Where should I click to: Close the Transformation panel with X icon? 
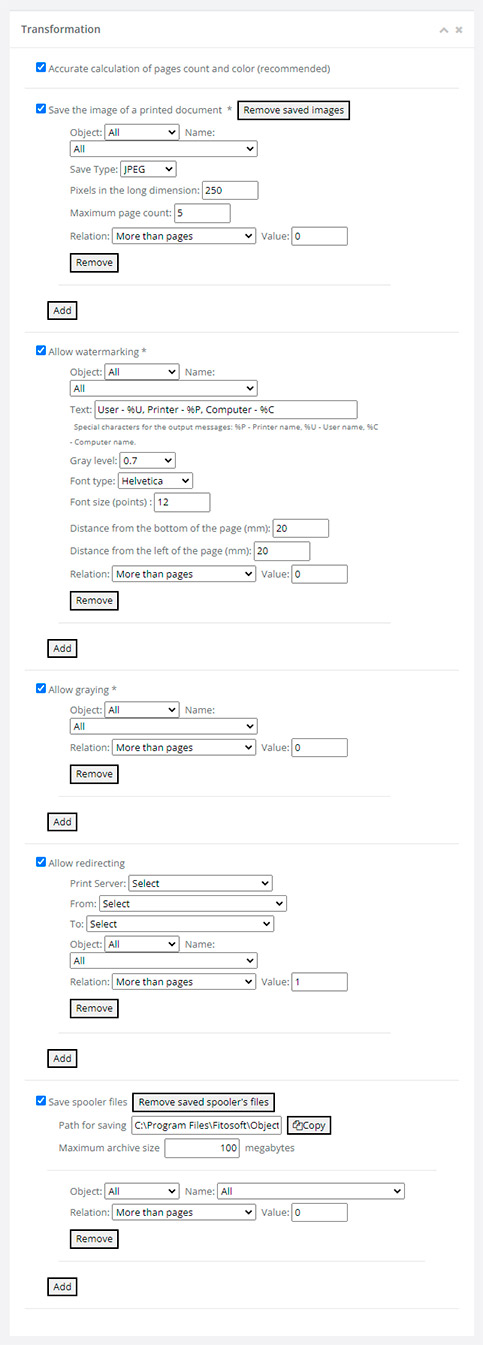click(459, 30)
